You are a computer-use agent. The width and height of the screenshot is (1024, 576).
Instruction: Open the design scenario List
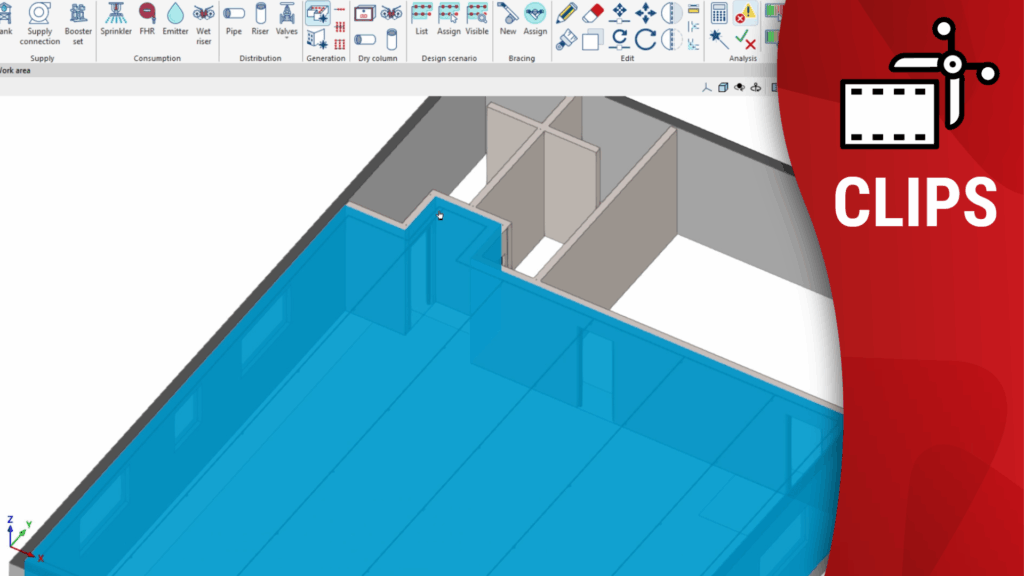coord(421,19)
